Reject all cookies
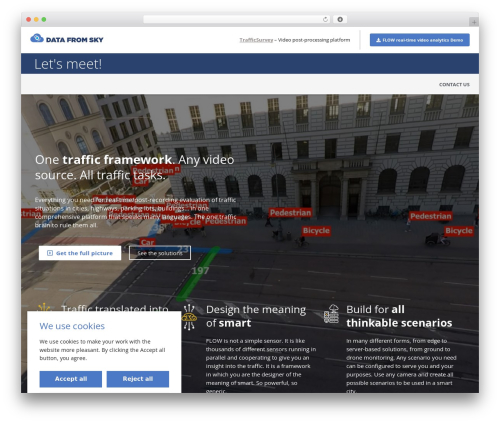This screenshot has height=423, width=500. [x=138, y=379]
